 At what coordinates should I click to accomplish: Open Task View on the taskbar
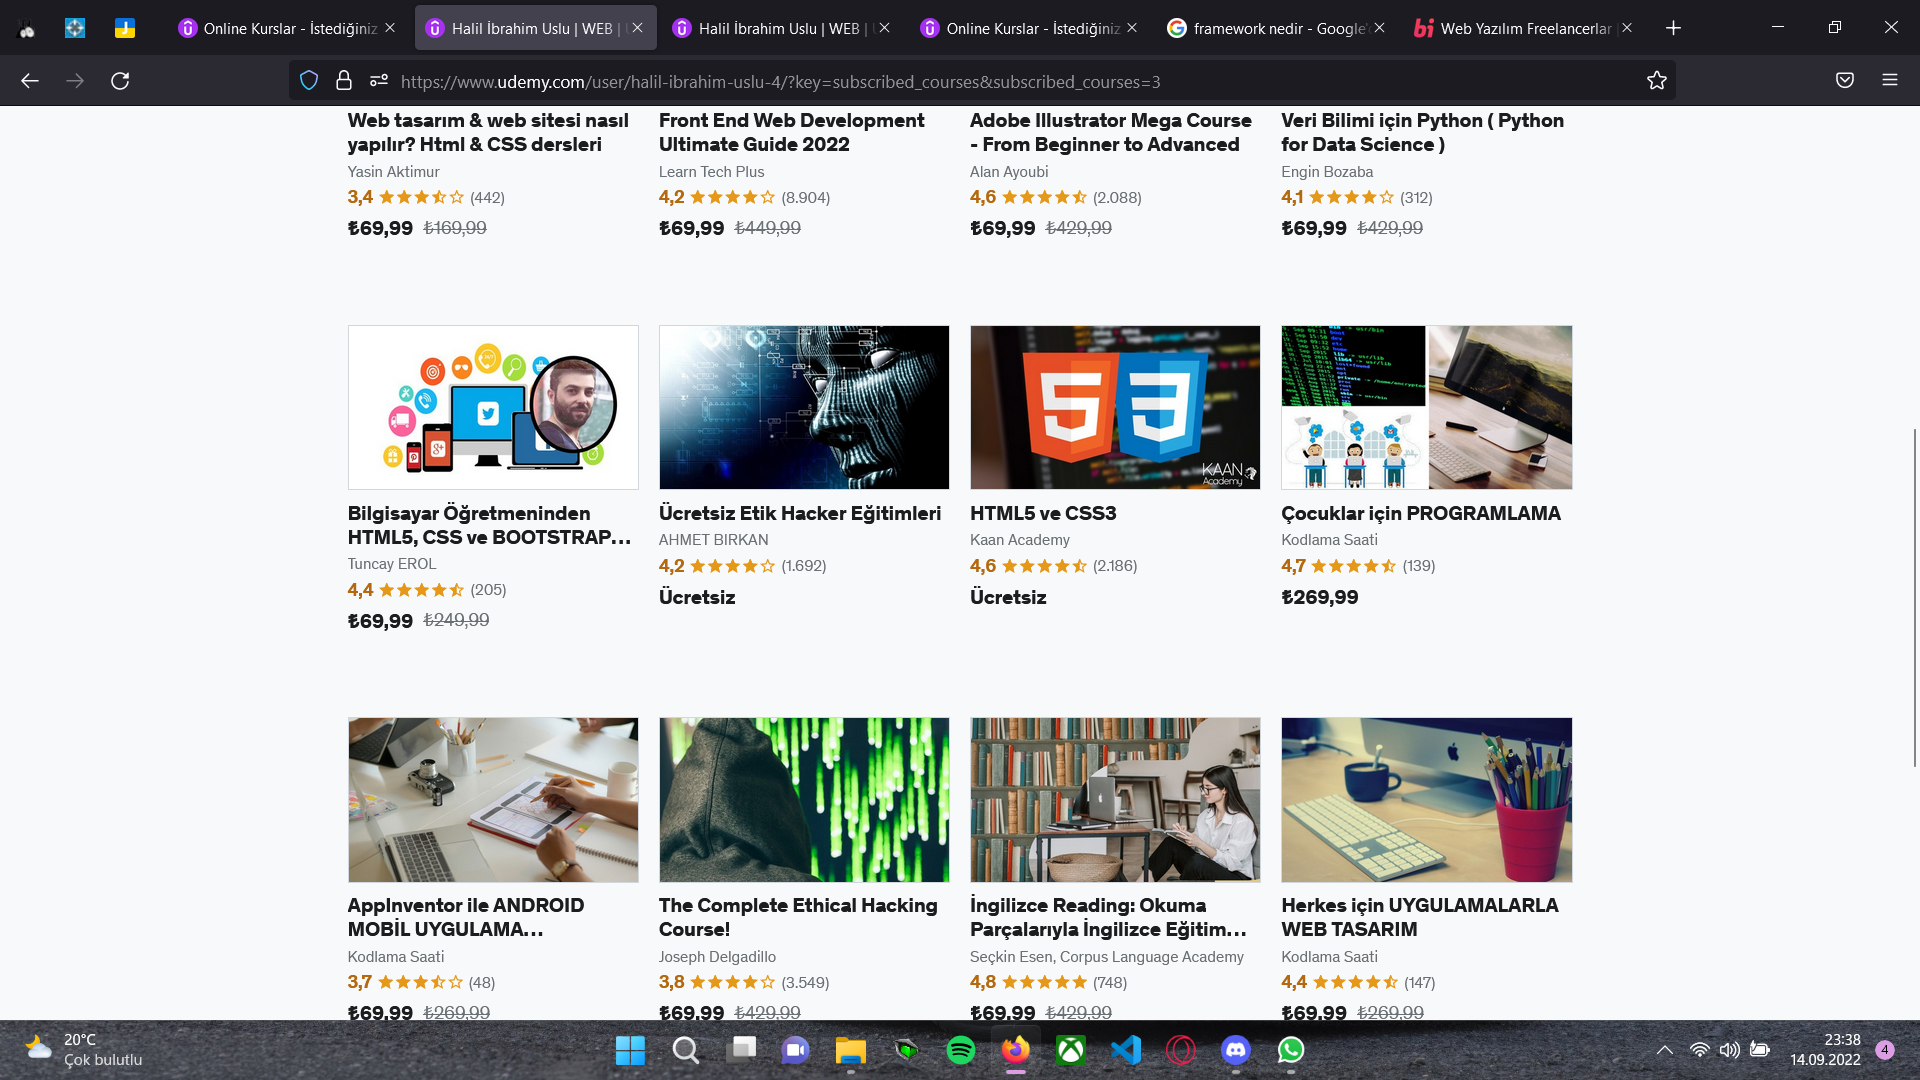(x=741, y=1050)
